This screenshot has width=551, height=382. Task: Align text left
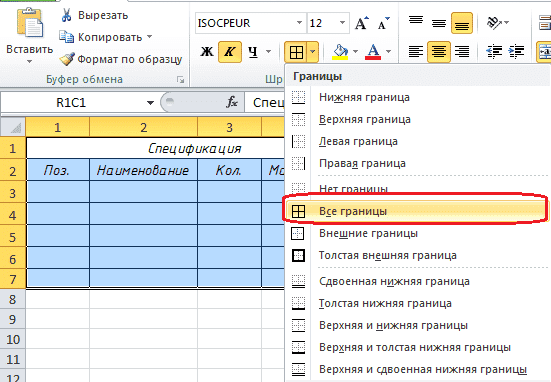point(416,52)
